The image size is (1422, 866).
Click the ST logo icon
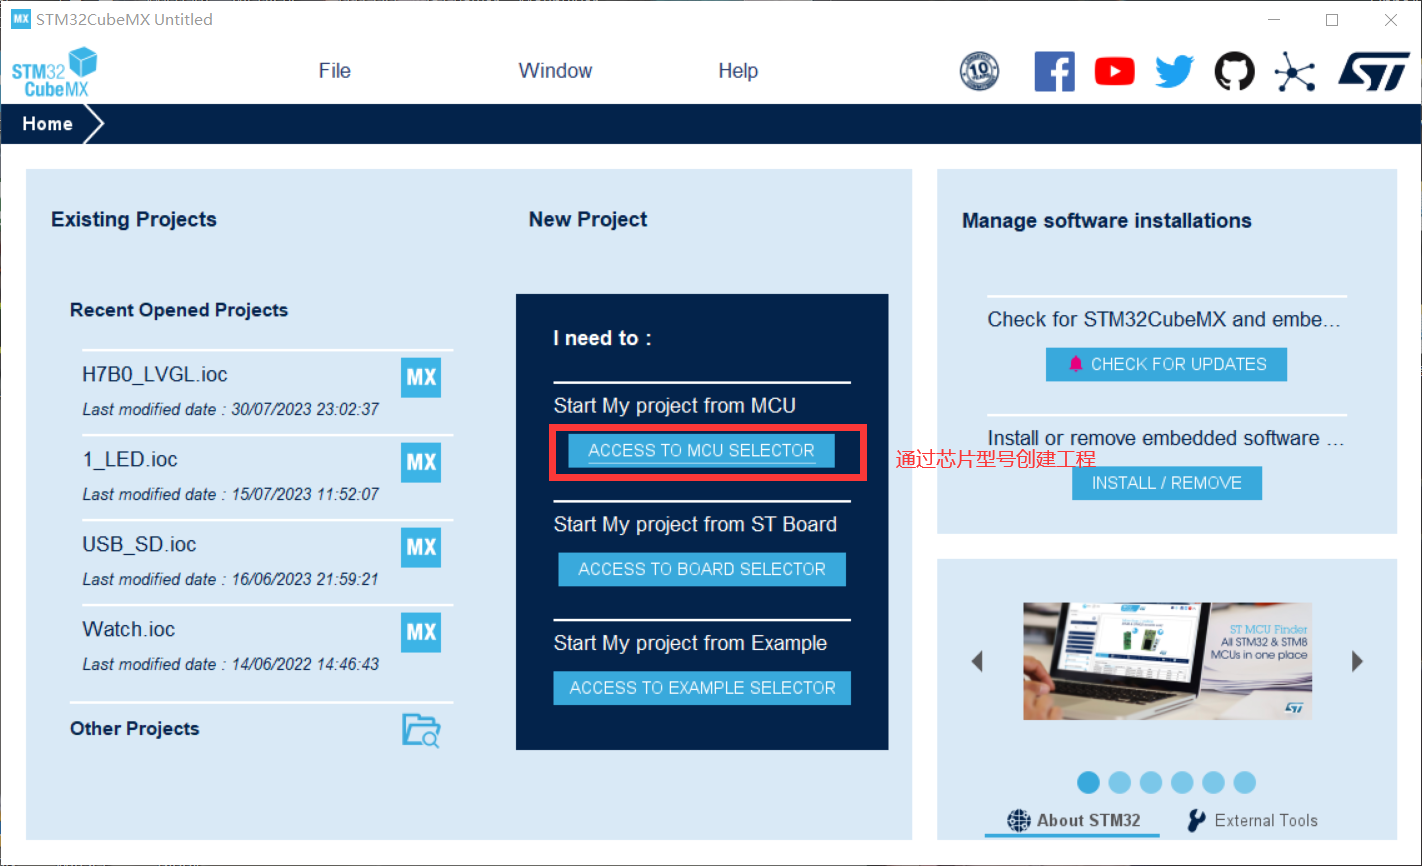click(x=1374, y=72)
